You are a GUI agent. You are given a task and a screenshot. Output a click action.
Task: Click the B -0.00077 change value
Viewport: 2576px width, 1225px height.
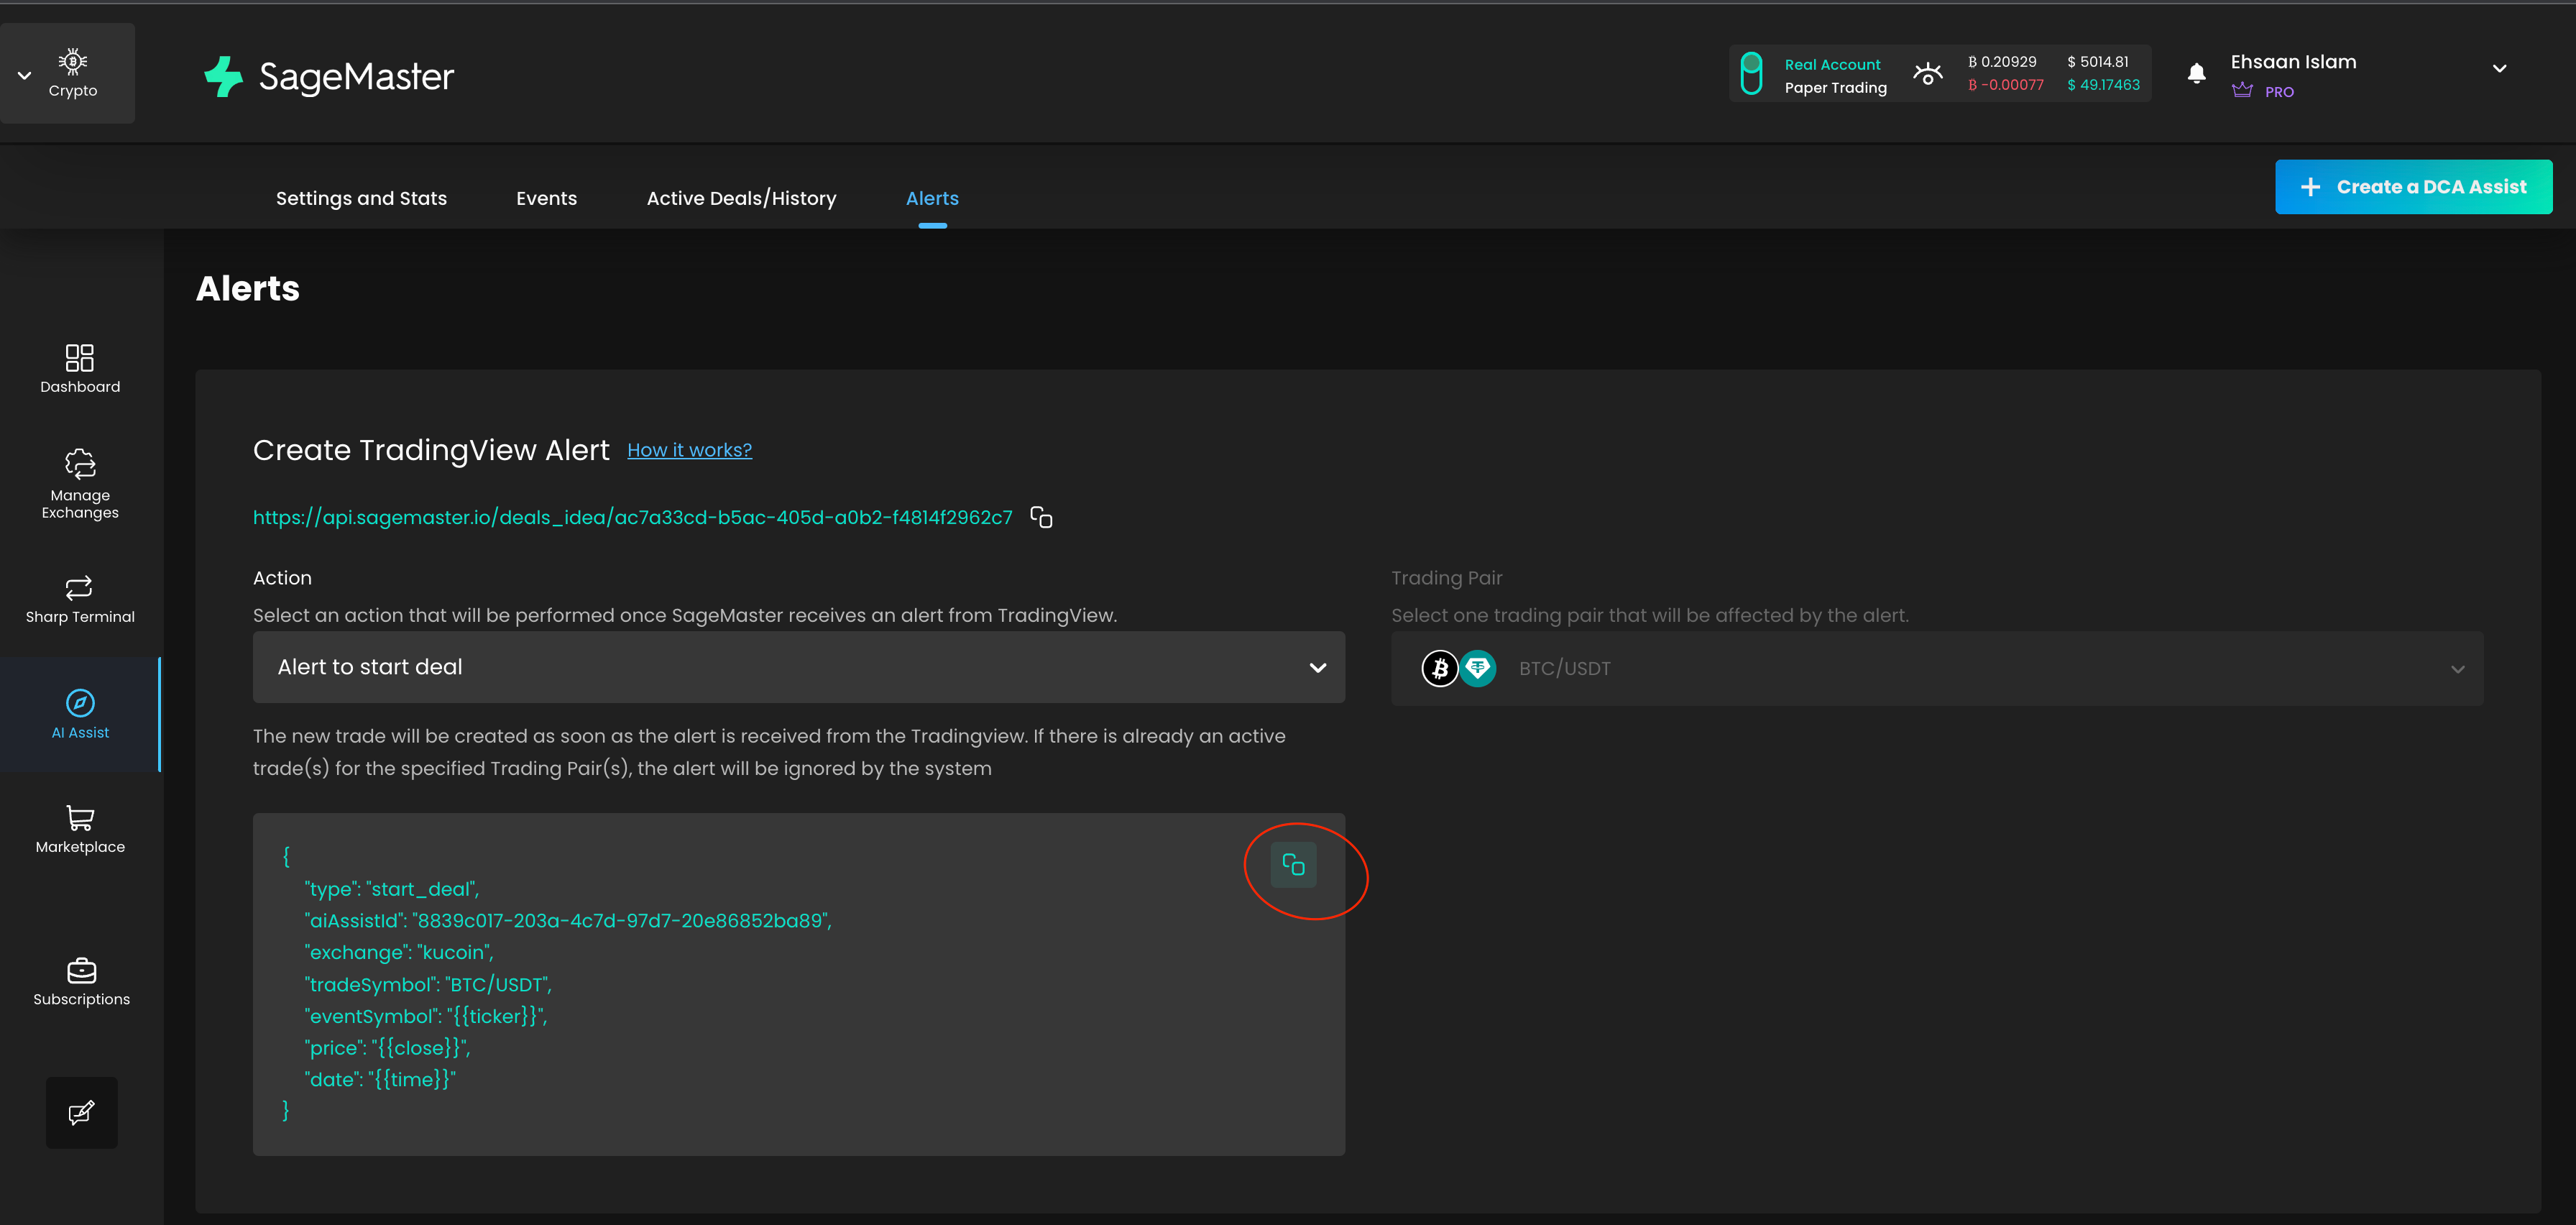tap(2006, 85)
